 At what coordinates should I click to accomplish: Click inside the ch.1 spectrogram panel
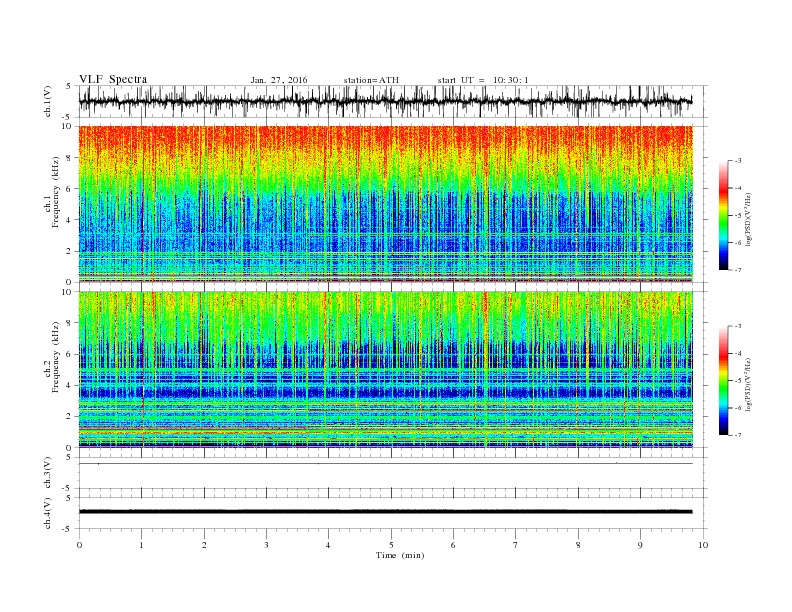[385, 204]
